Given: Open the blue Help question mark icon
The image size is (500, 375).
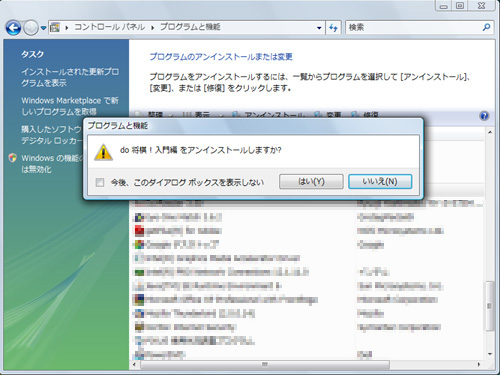Looking at the screenshot, I should pos(484,116).
